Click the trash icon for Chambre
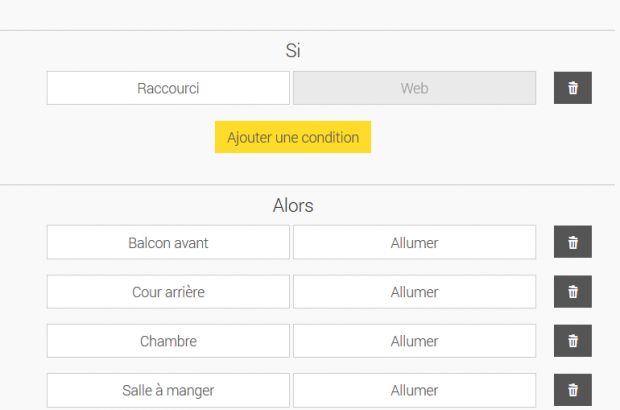The image size is (620, 410). tap(573, 341)
